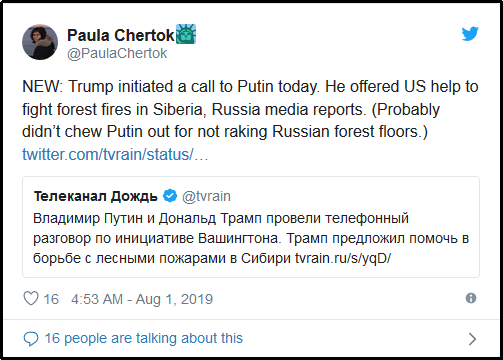503x360 pixels.
Task: Click the verified badge next to Телеканал Дождь
Action: click(x=170, y=196)
